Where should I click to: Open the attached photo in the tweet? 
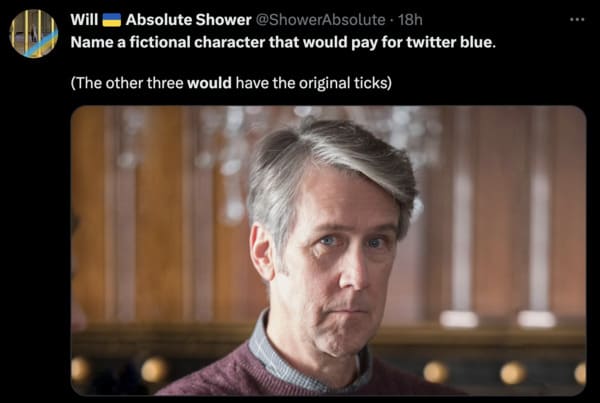point(328,251)
